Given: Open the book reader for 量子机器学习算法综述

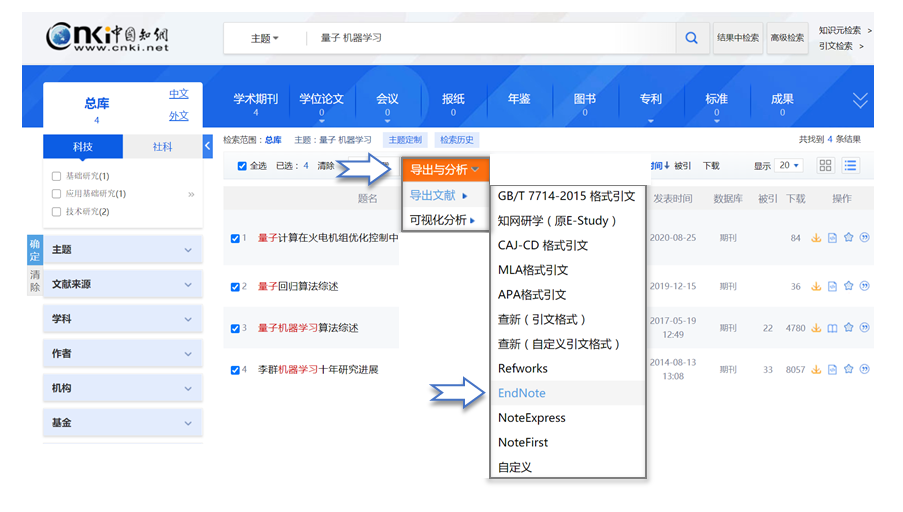Looking at the screenshot, I should (832, 328).
